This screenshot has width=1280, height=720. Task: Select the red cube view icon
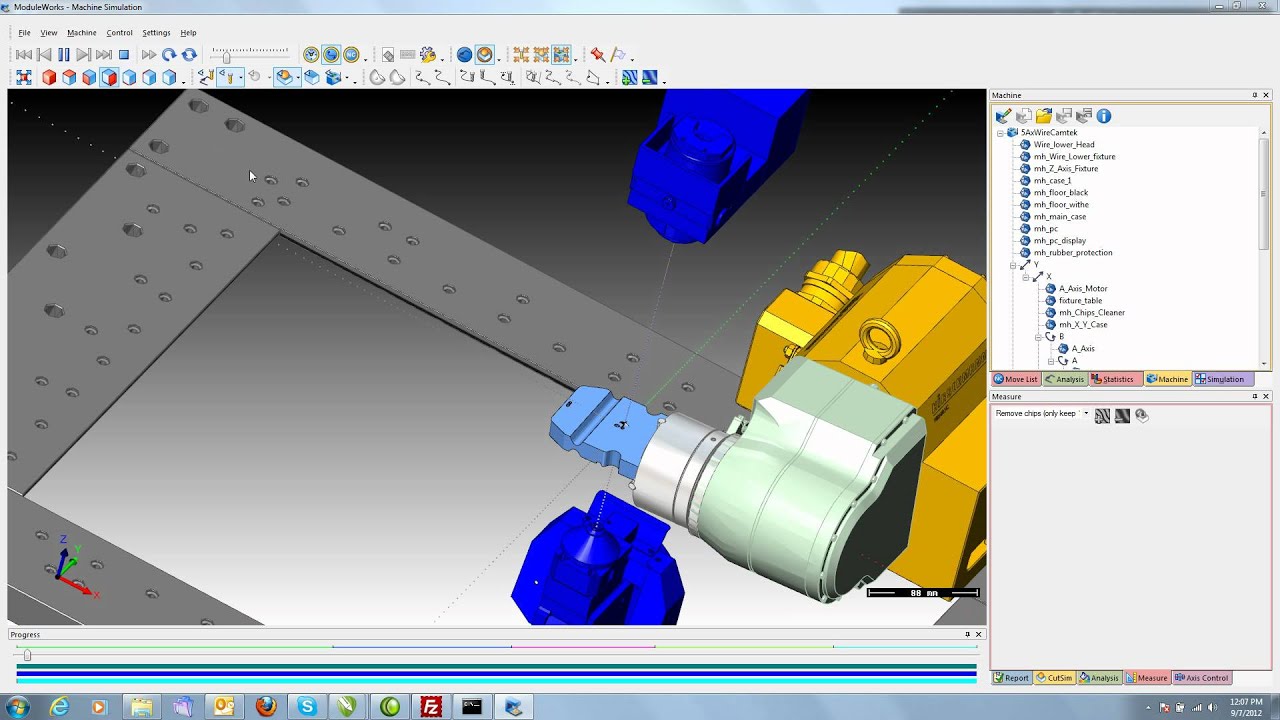[x=49, y=77]
